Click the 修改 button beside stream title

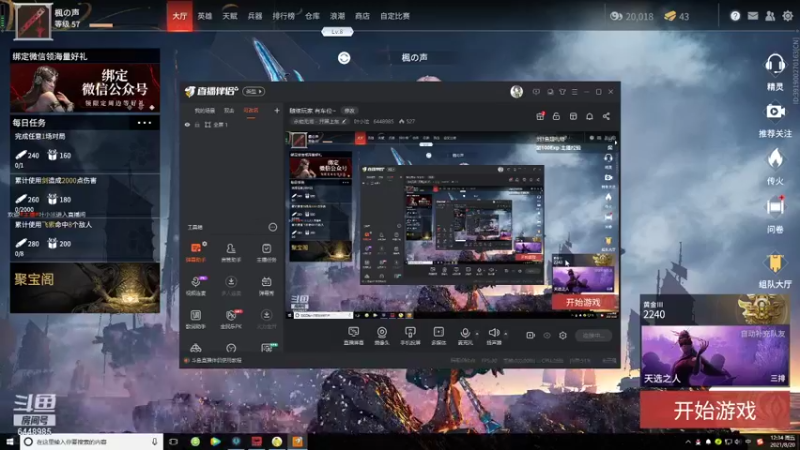(x=349, y=111)
